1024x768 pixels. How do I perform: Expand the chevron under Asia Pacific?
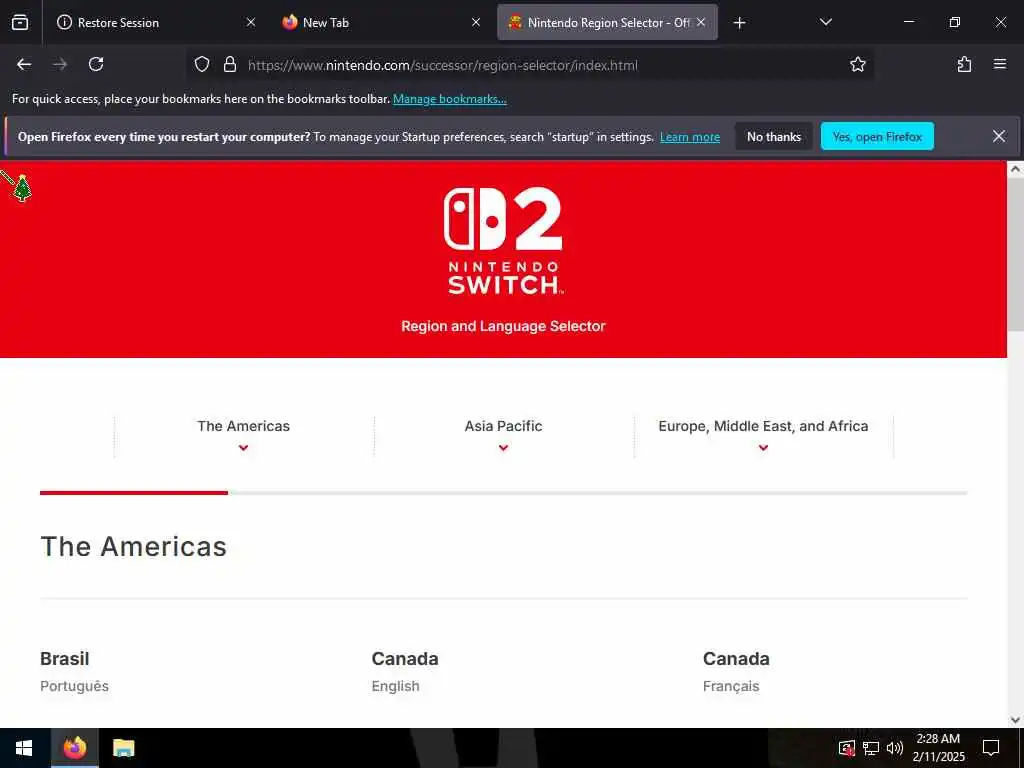click(x=503, y=448)
